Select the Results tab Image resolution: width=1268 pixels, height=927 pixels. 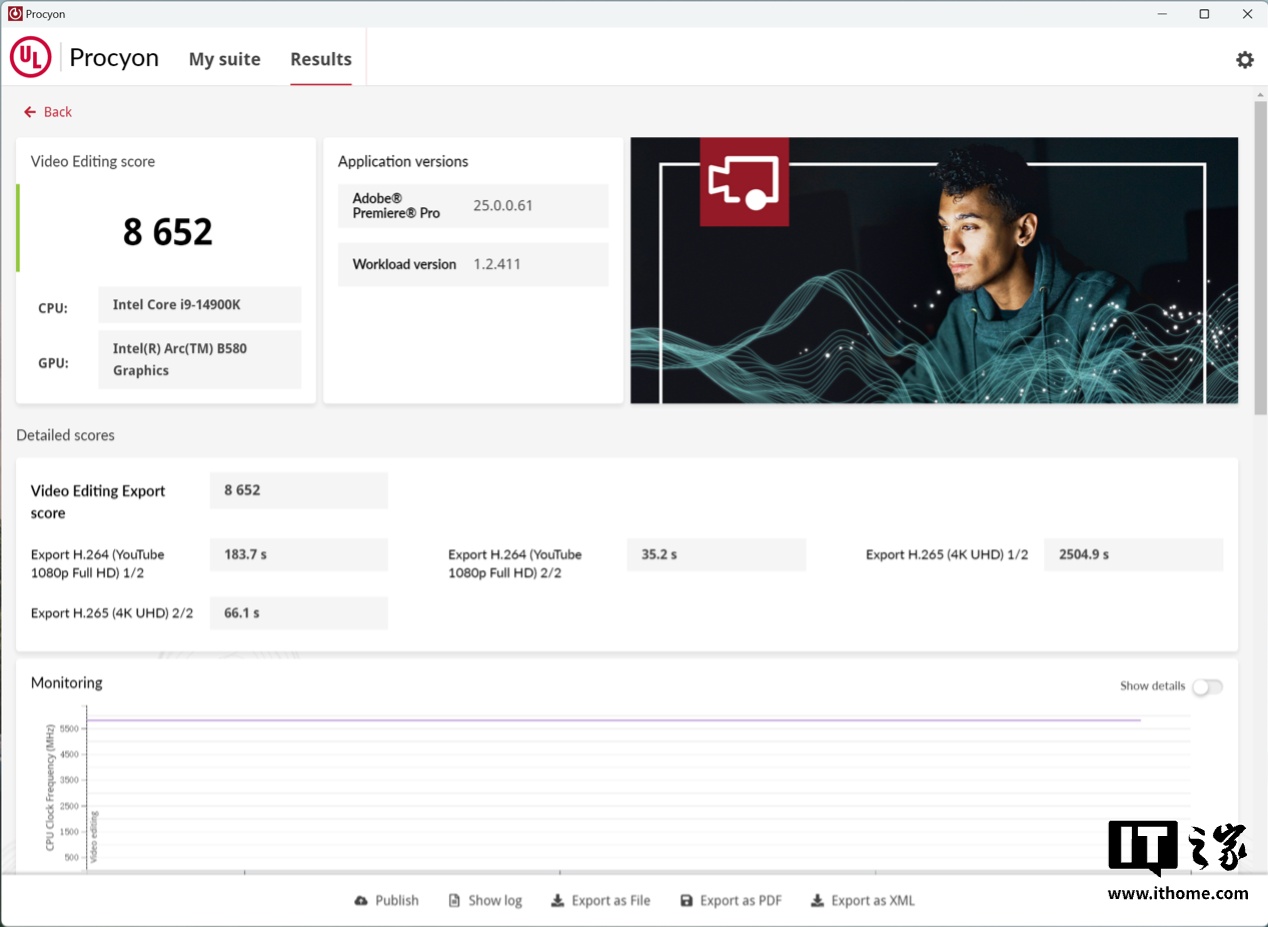point(320,60)
